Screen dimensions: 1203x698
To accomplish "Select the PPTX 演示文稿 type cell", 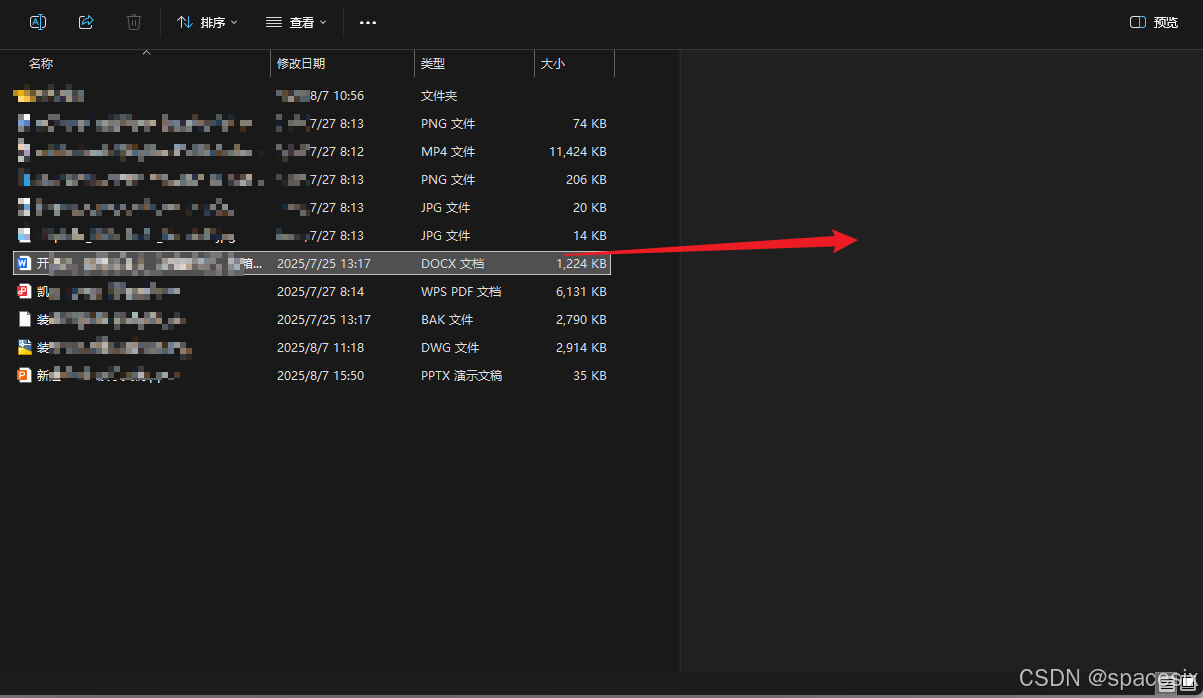I will pyautogui.click(x=461, y=376).
